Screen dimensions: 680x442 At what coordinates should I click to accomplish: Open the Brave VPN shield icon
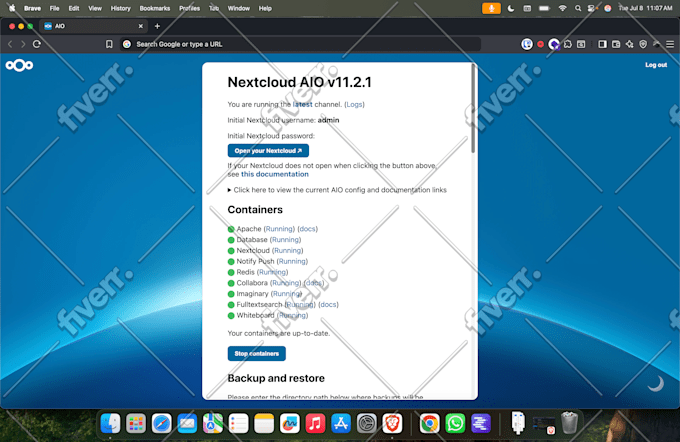tap(643, 44)
